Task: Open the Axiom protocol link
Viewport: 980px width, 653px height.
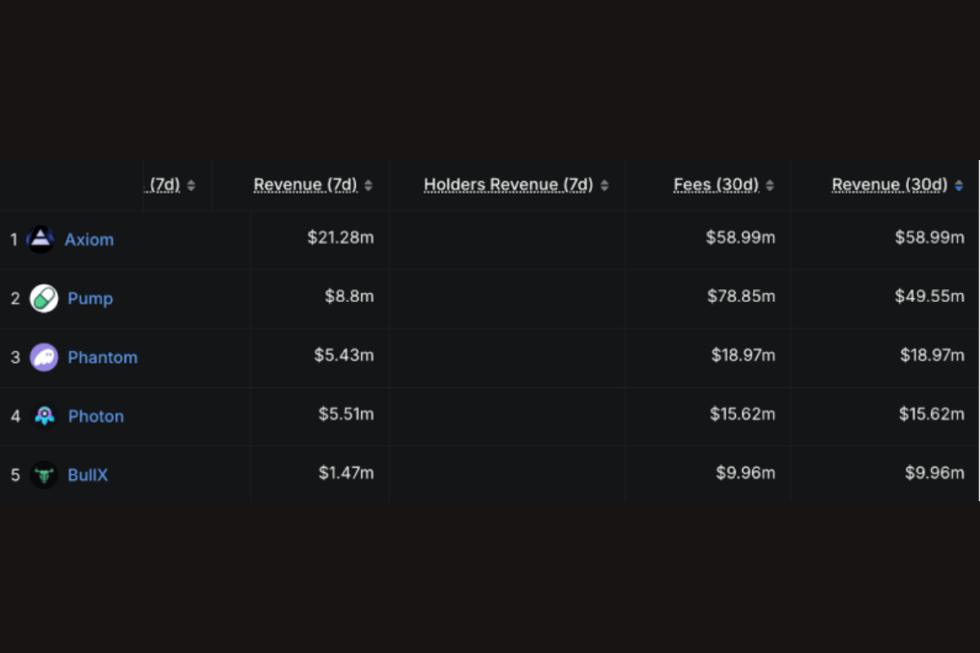Action: click(89, 240)
